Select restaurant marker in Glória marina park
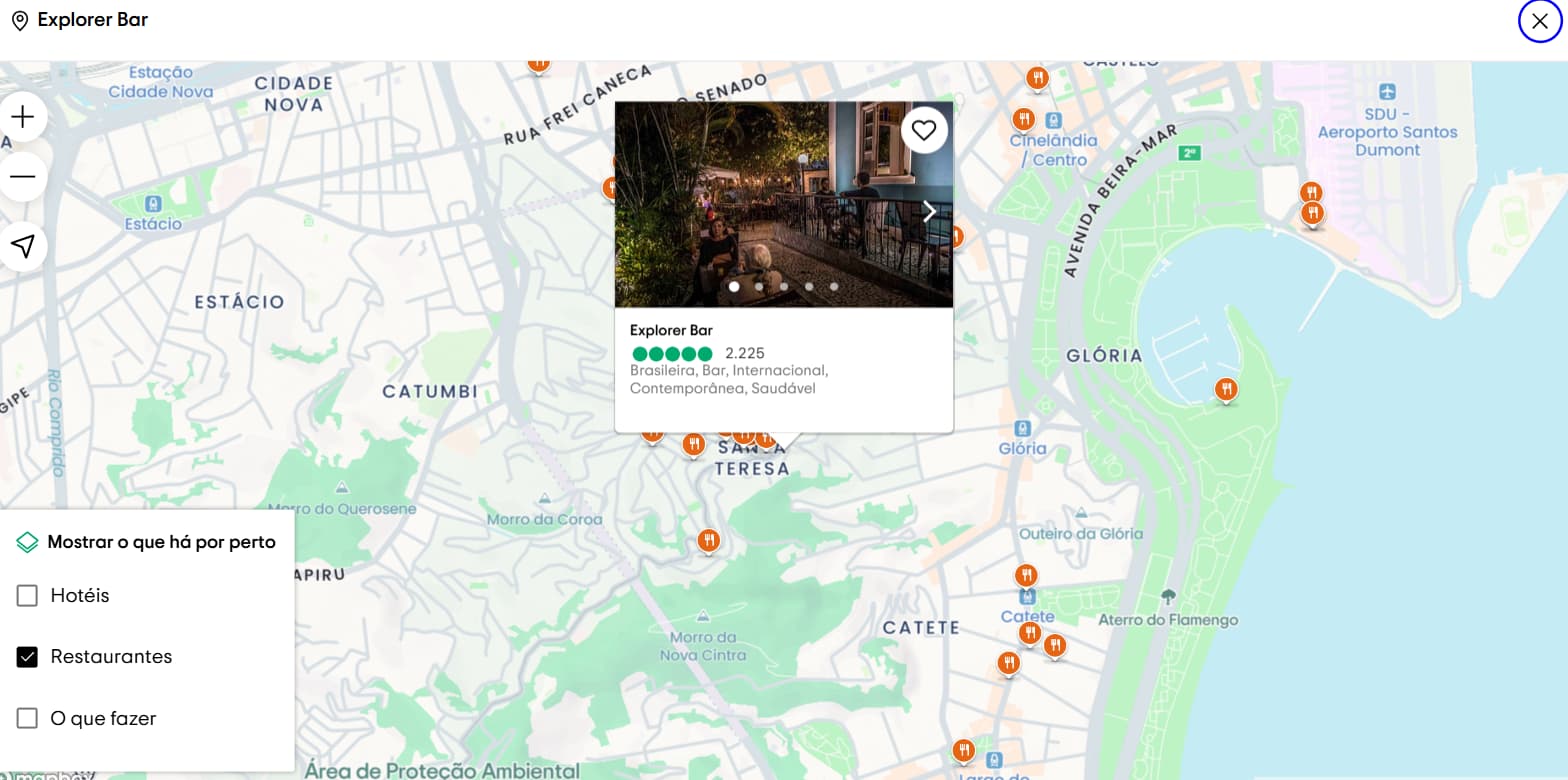 (x=1225, y=389)
